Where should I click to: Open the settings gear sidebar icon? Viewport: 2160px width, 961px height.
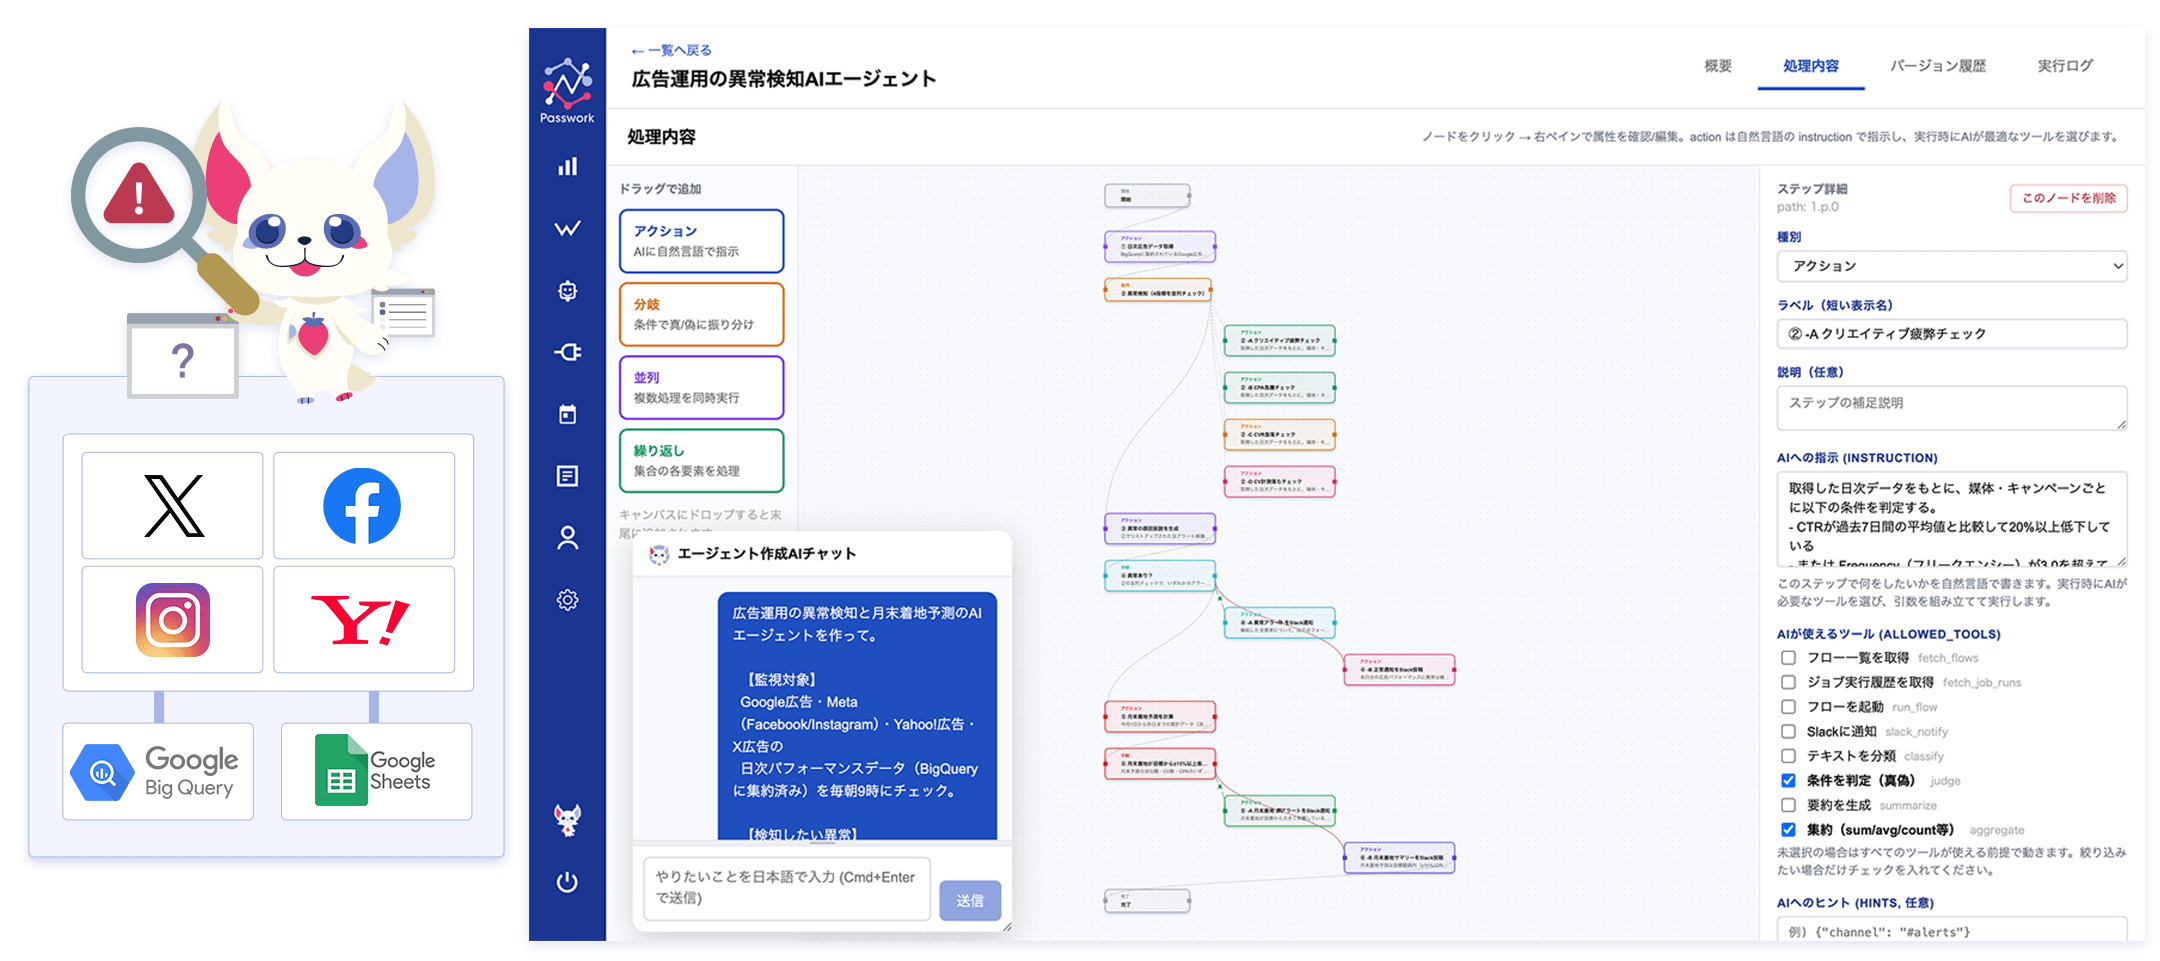tap(567, 600)
